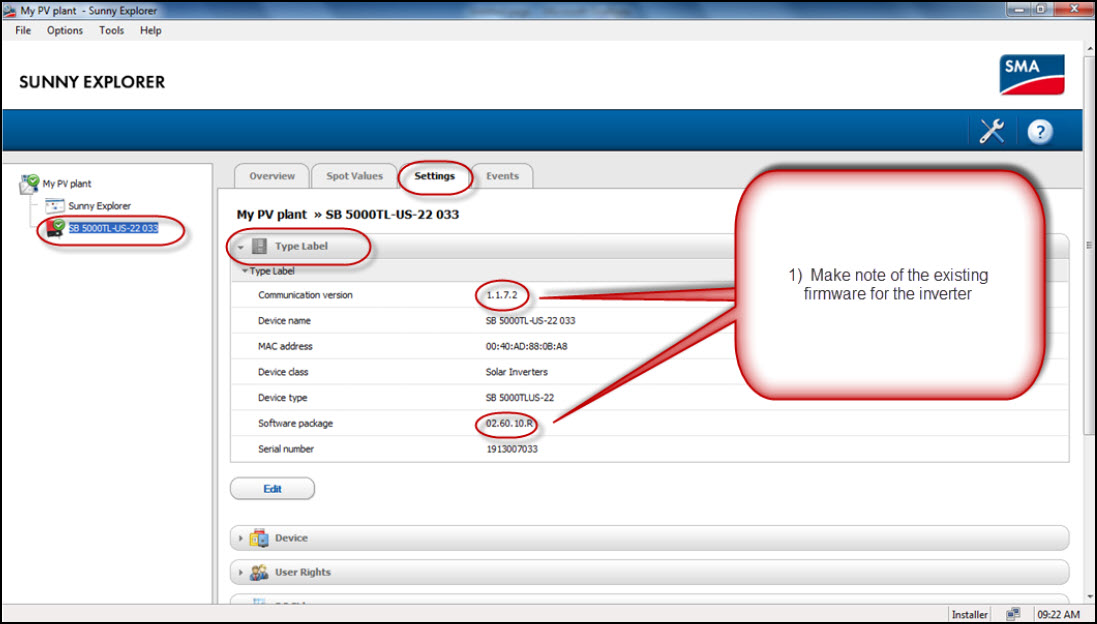Viewport: 1097px width, 624px height.
Task: Open the wrench settings tool icon
Action: [x=991, y=131]
